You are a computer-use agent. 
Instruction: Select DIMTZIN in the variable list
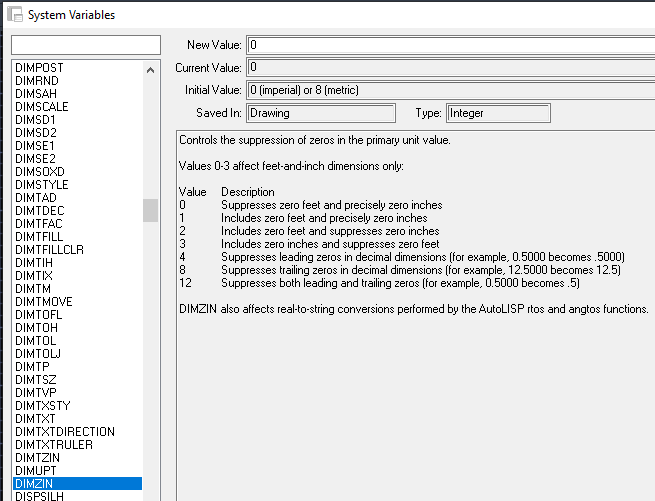(77, 458)
